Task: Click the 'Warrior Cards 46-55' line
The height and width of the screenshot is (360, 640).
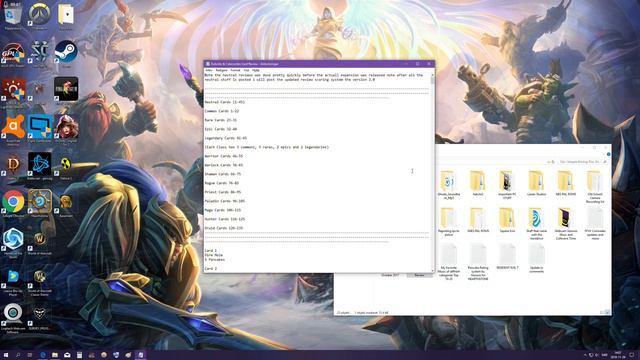Action: coord(224,156)
